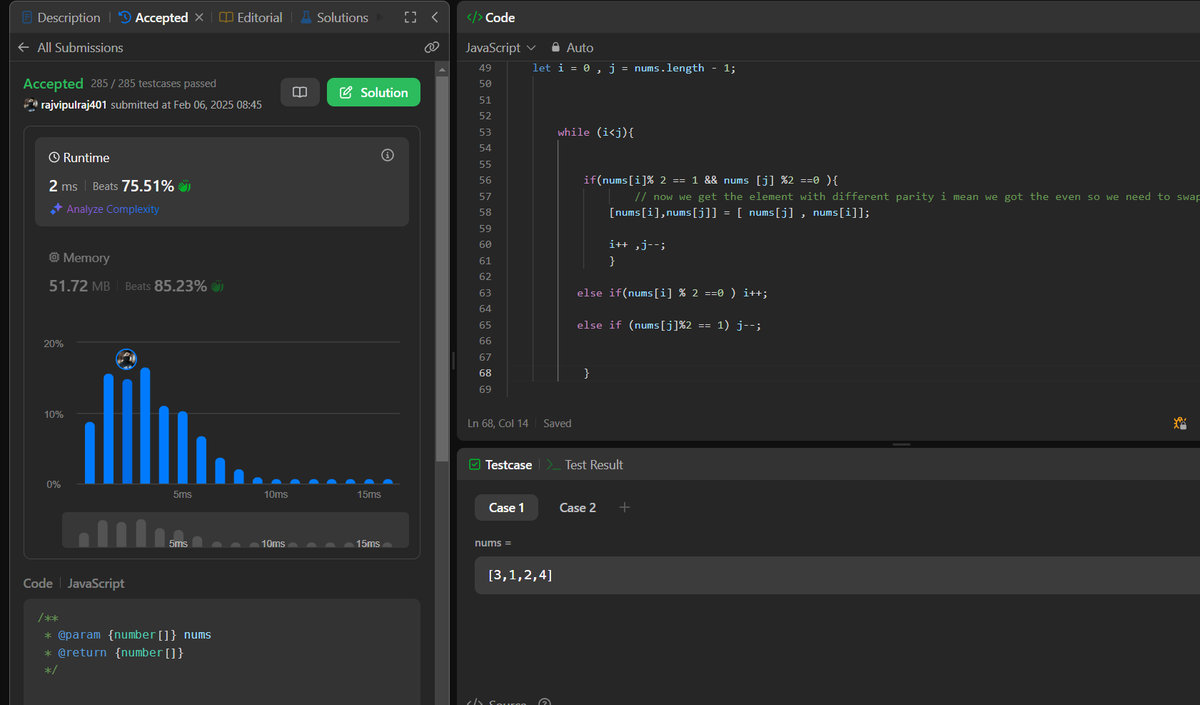Click '285 / 285 testcases passed' text
Screen dimensions: 1200x705
(x=153, y=83)
